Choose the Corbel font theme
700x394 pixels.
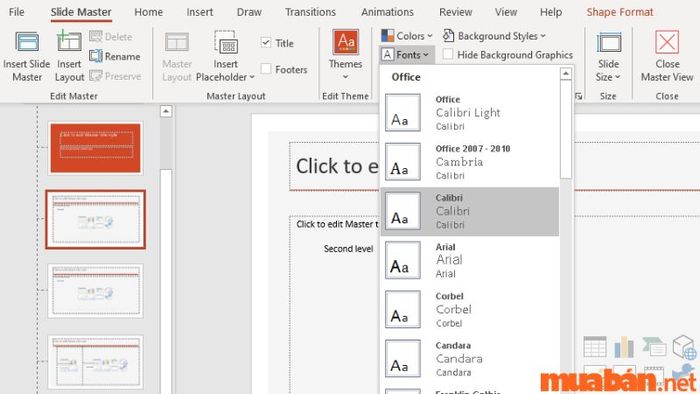coord(470,309)
